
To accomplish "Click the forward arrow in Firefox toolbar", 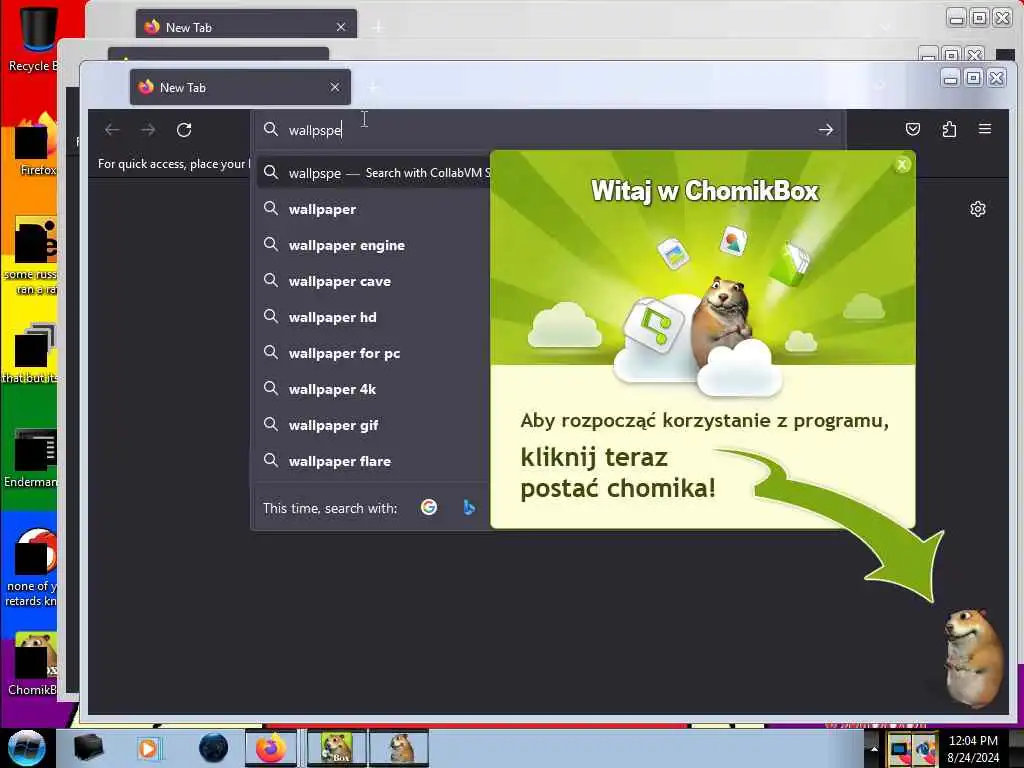I will click(x=148, y=130).
